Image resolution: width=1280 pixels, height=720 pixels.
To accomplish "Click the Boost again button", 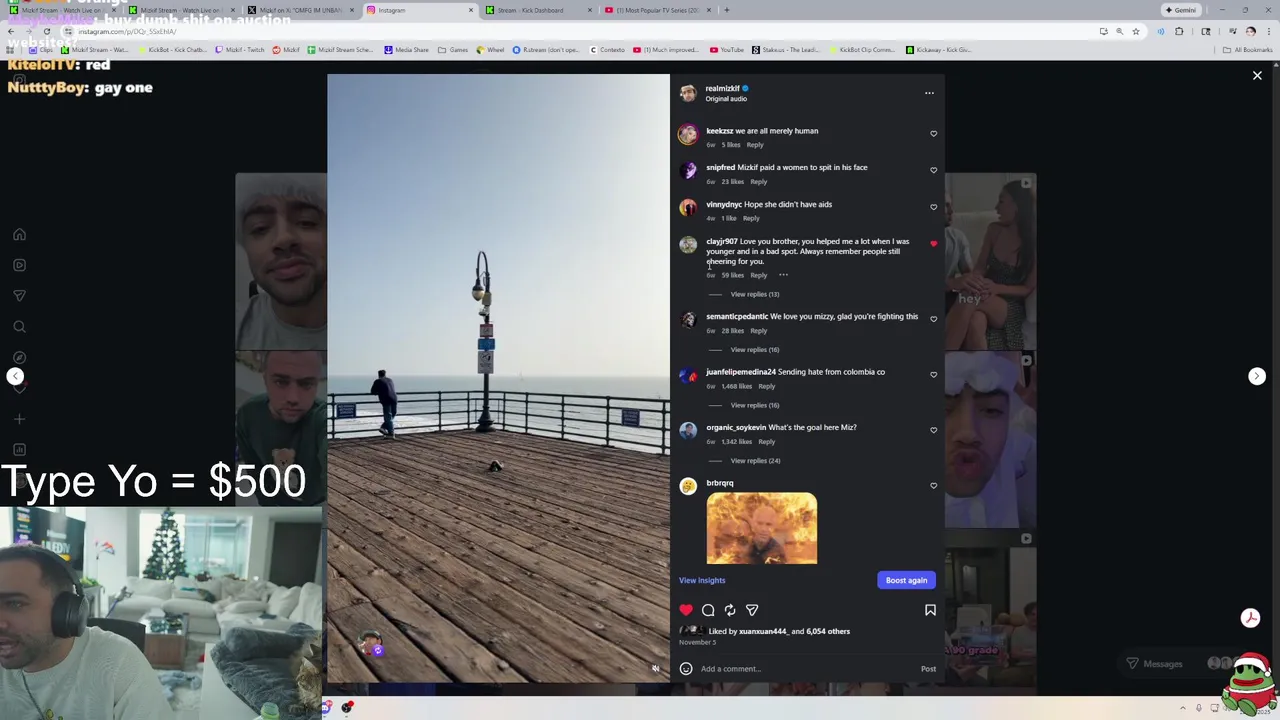I will pyautogui.click(x=906, y=580).
